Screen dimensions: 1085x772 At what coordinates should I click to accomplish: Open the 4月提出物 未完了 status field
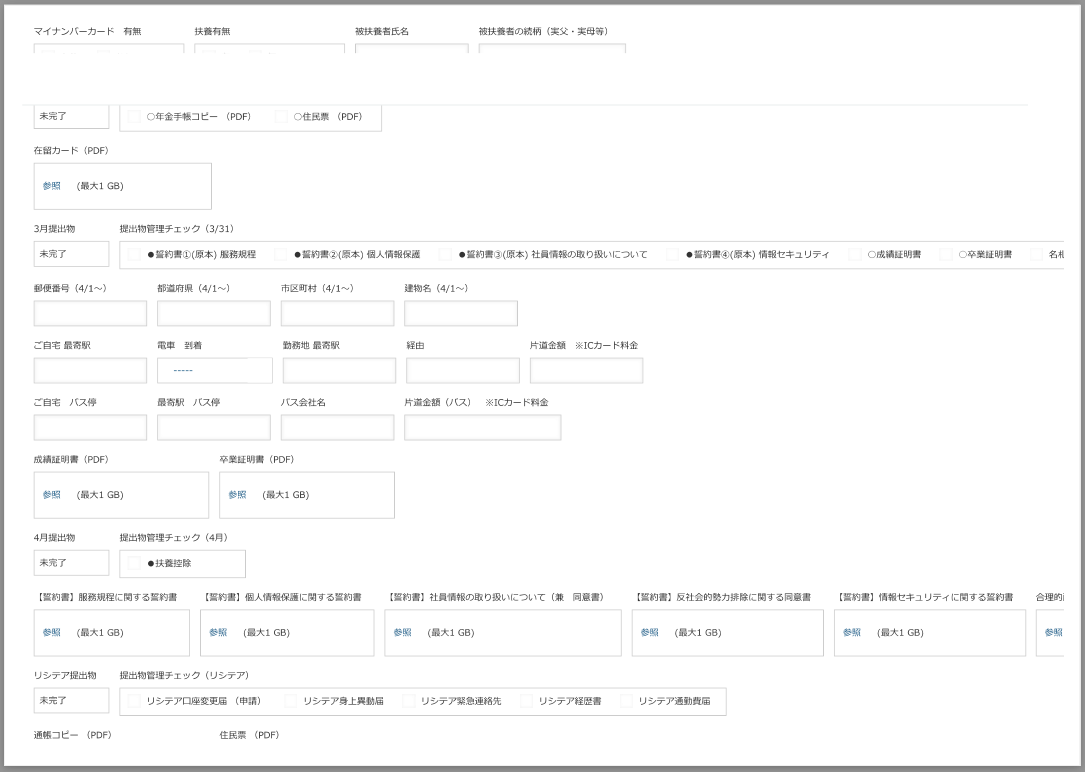[x=71, y=562]
